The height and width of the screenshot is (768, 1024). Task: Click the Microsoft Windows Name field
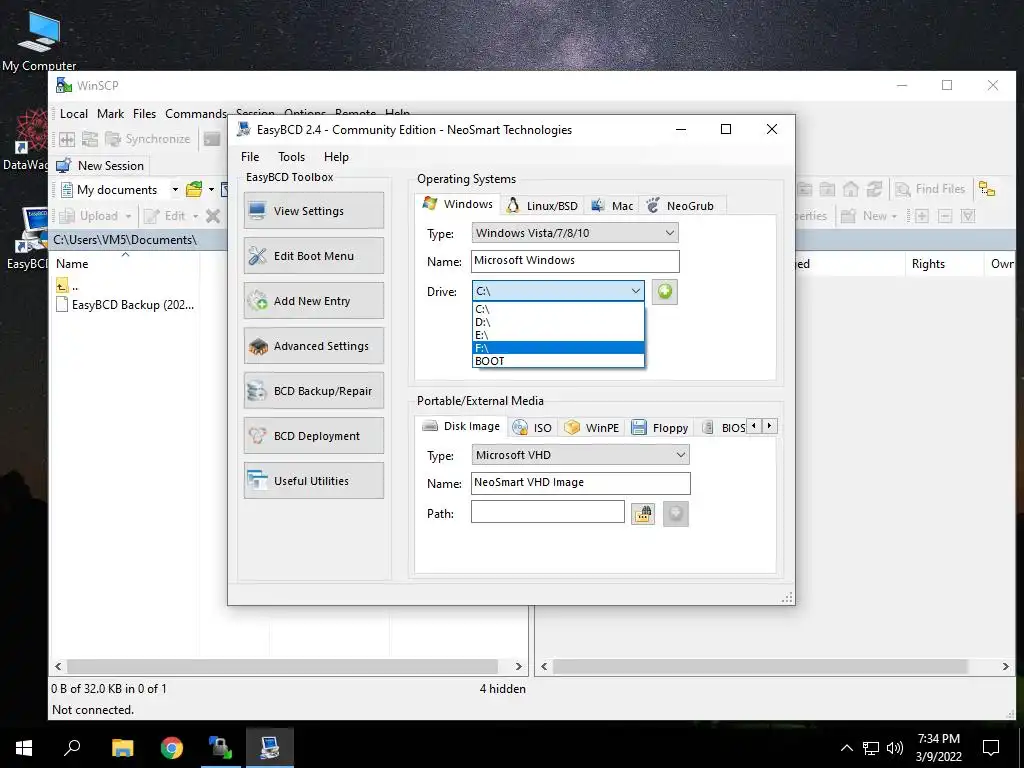click(x=575, y=261)
